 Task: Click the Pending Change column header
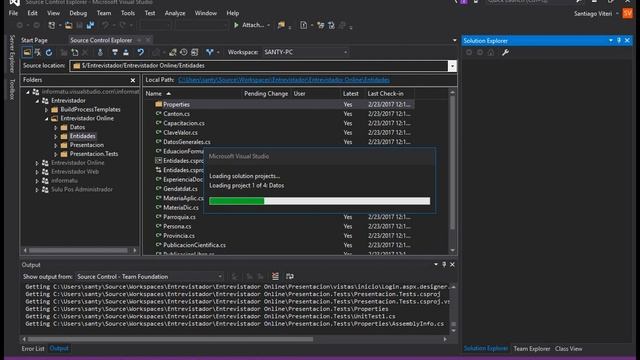pyautogui.click(x=266, y=93)
